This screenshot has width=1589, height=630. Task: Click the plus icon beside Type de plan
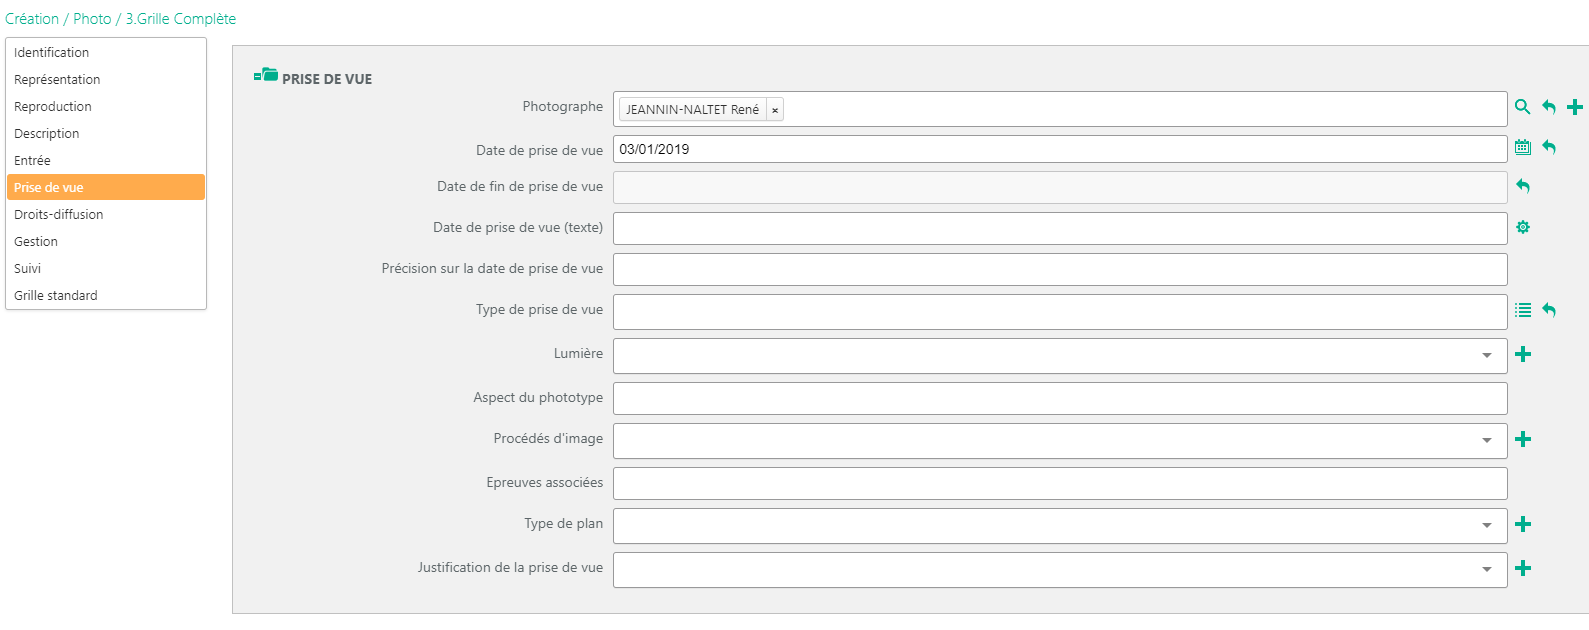[x=1523, y=524]
